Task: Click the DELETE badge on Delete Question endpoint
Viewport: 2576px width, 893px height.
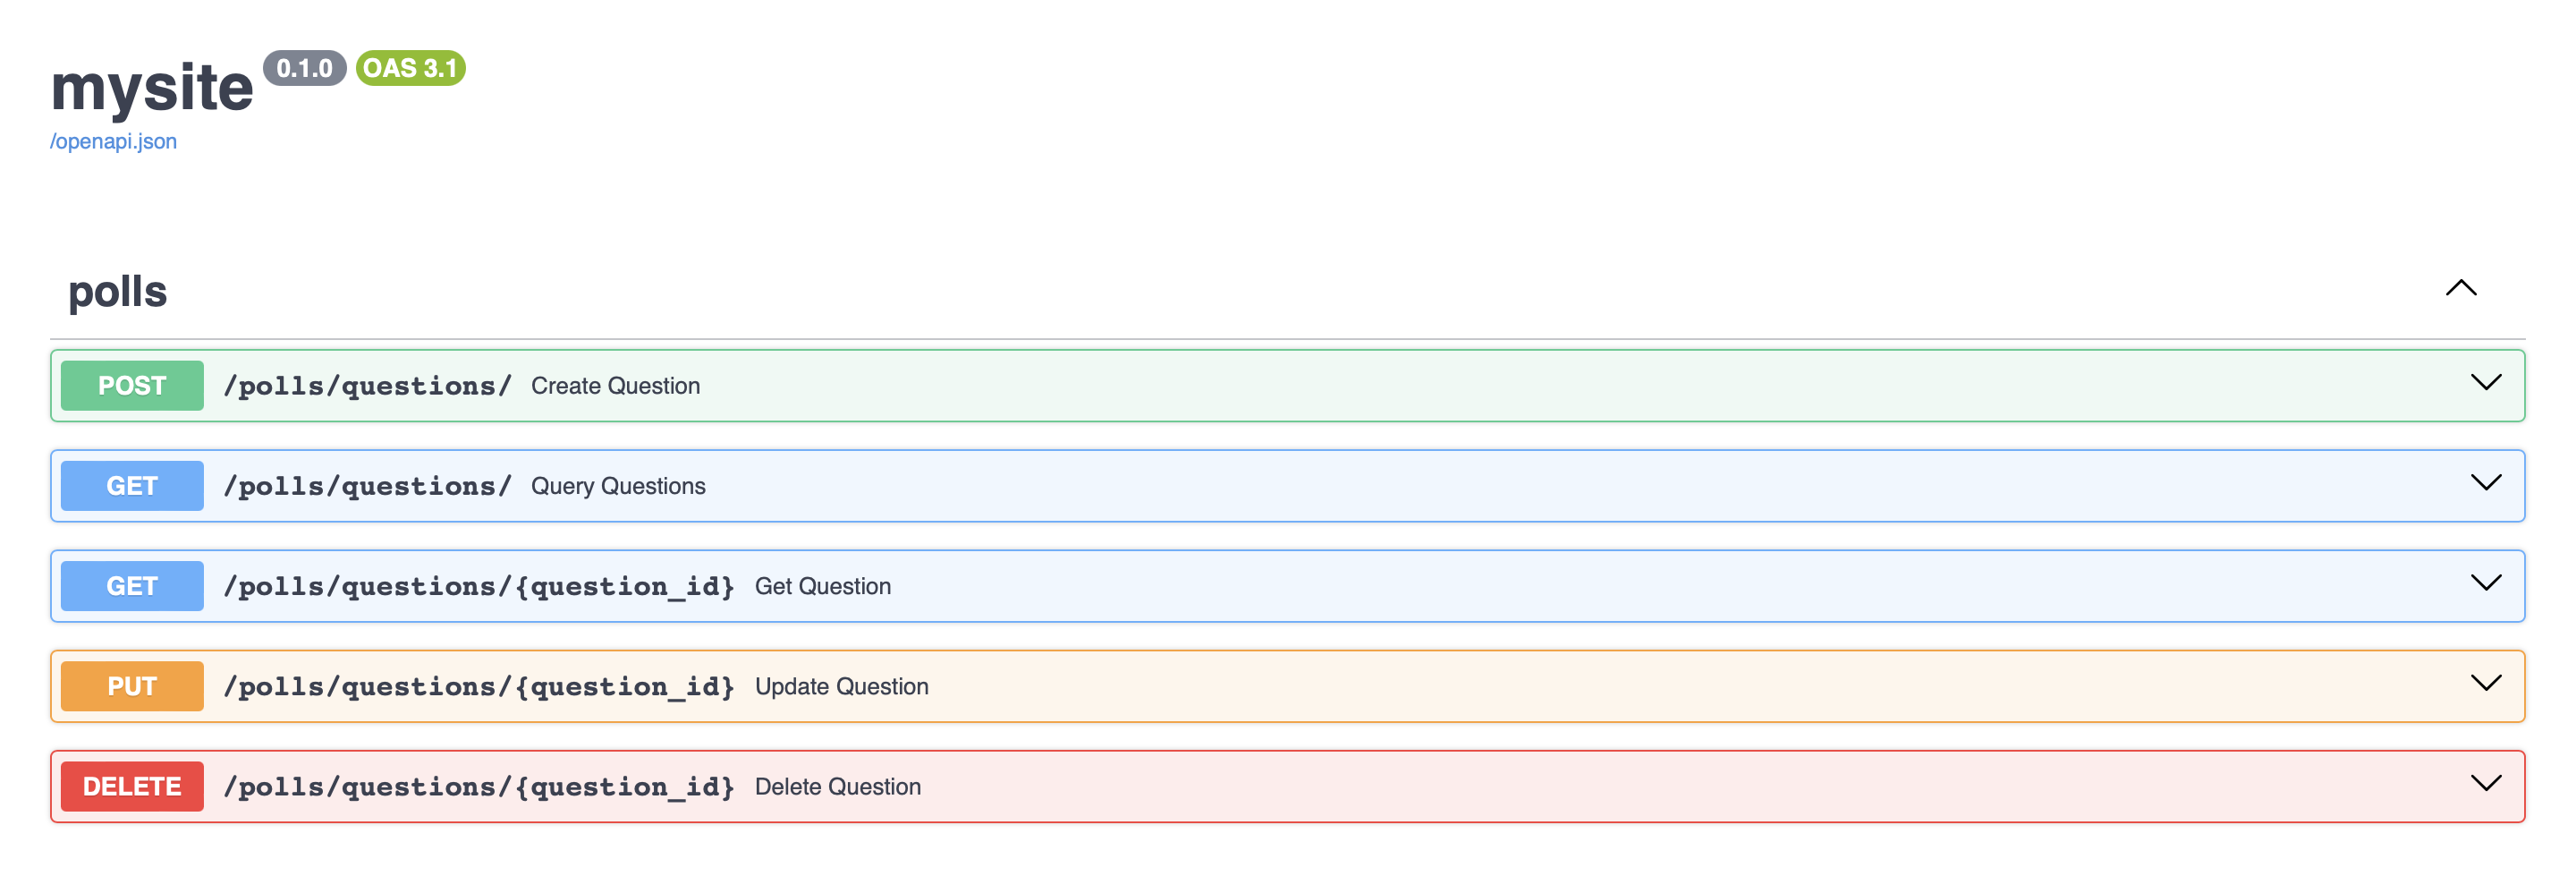Action: (x=131, y=786)
